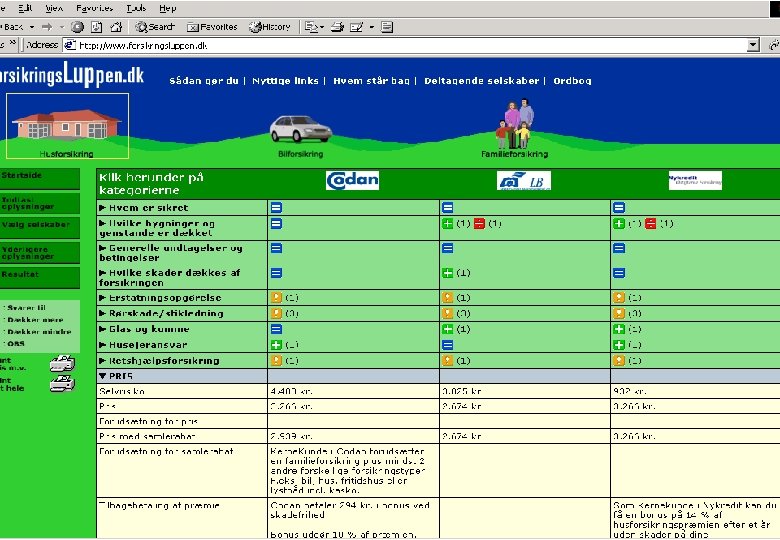
Task: Open the Nyttige links page
Action: pos(285,81)
